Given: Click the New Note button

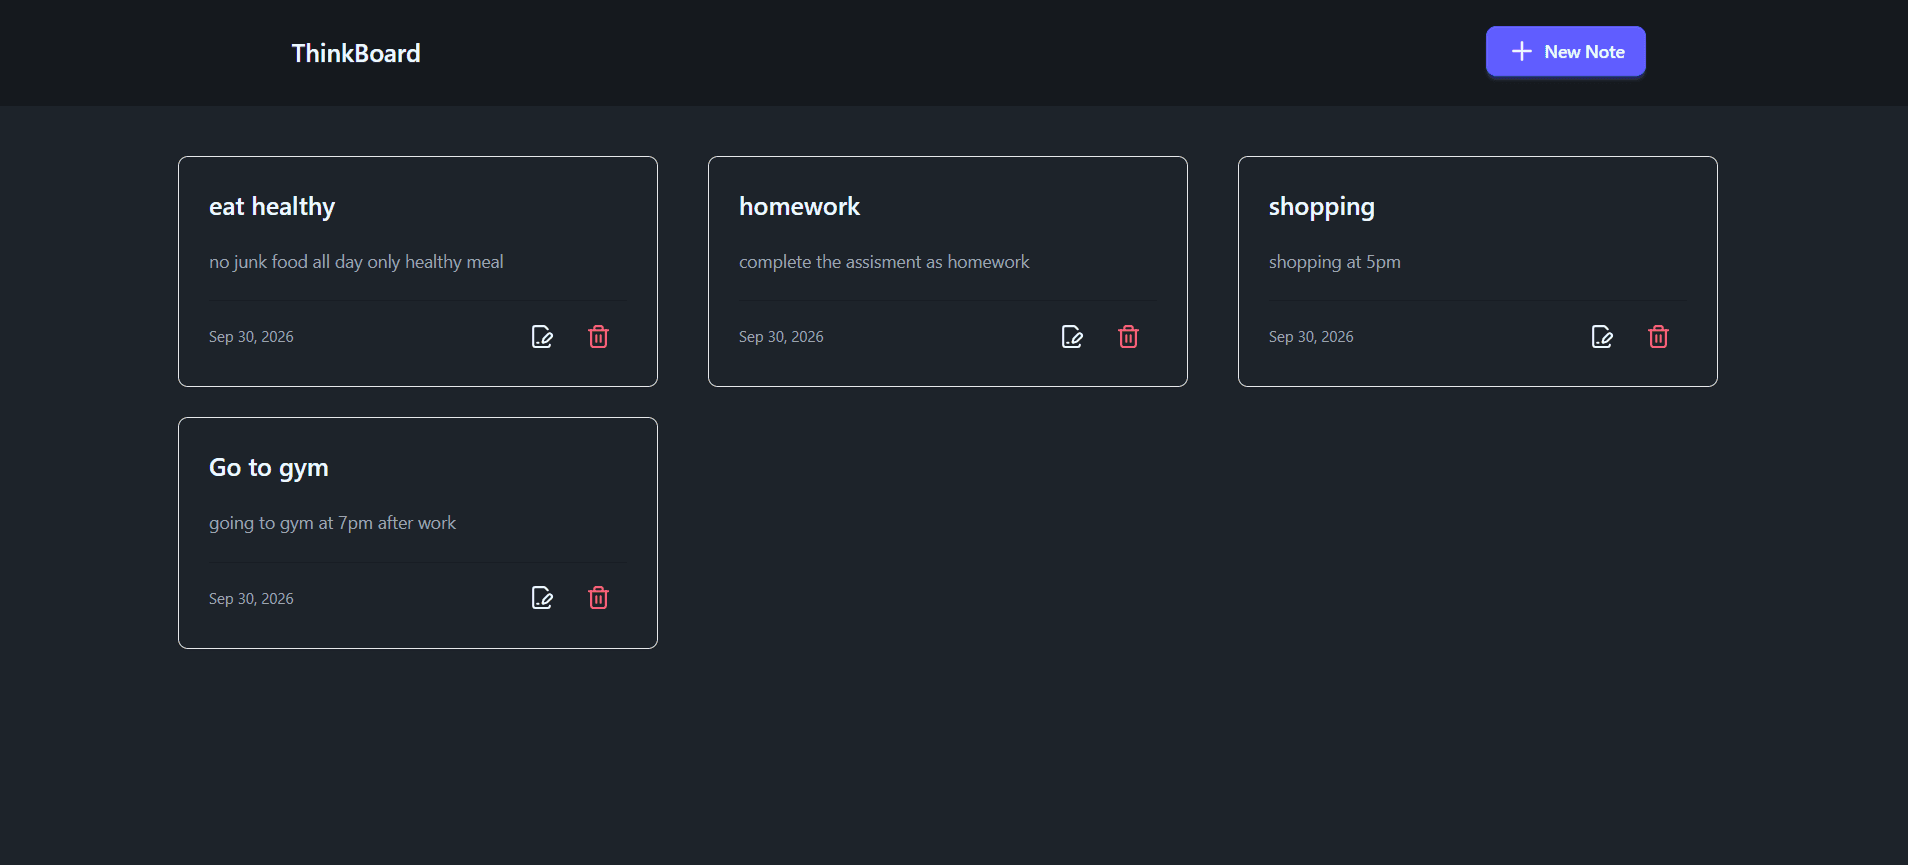Looking at the screenshot, I should 1565,51.
